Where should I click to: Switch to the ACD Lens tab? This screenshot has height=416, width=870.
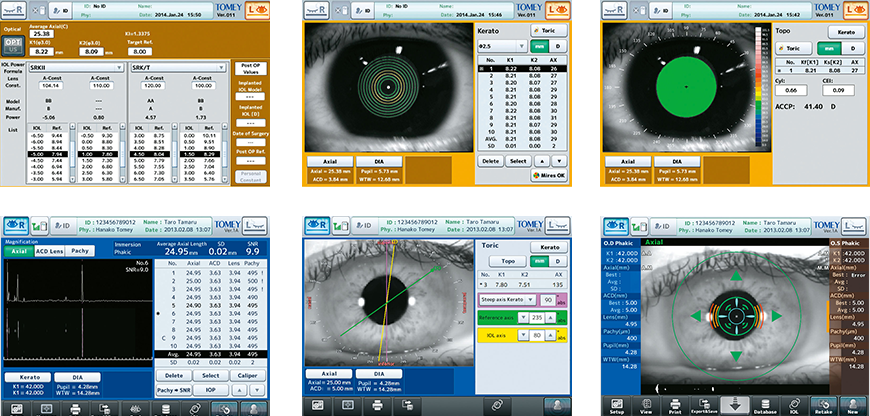51,253
